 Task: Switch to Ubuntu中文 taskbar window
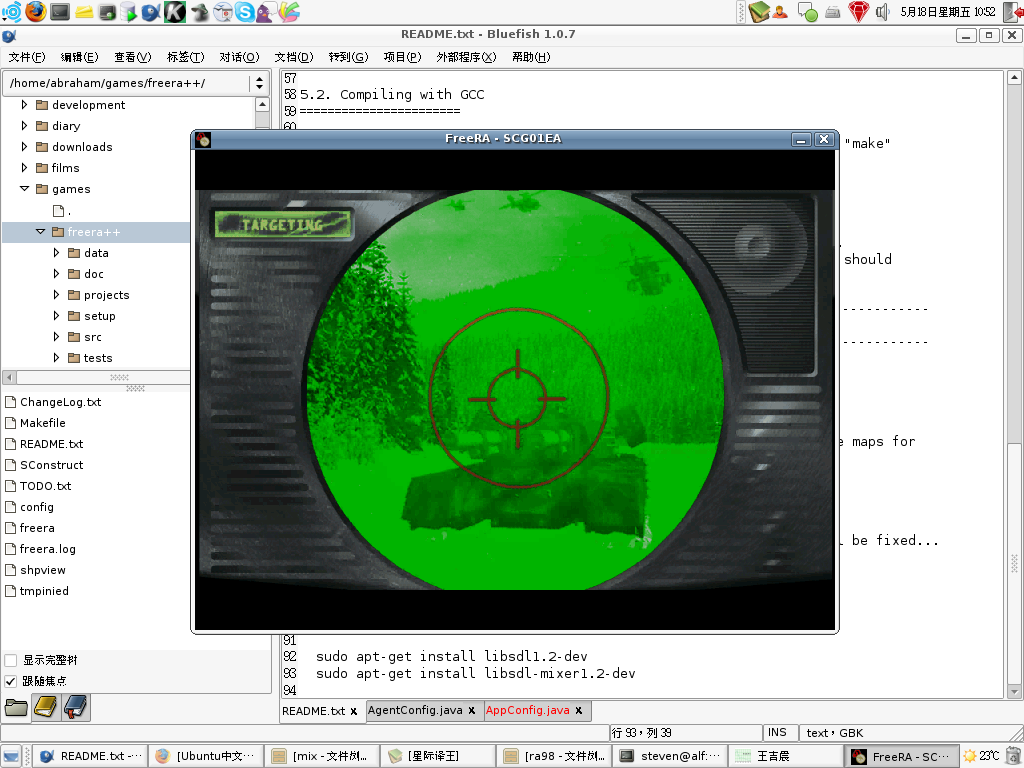click(x=206, y=756)
